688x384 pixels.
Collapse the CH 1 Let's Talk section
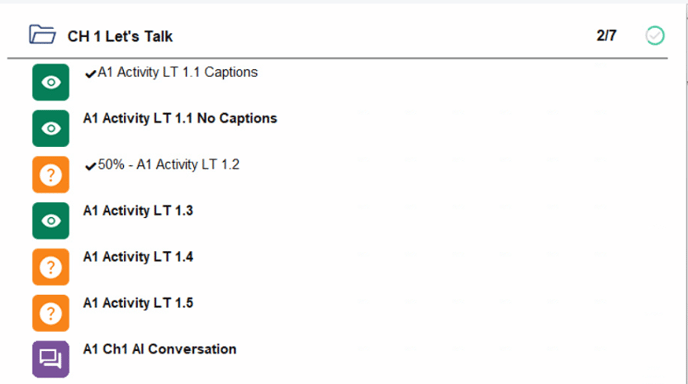(120, 36)
